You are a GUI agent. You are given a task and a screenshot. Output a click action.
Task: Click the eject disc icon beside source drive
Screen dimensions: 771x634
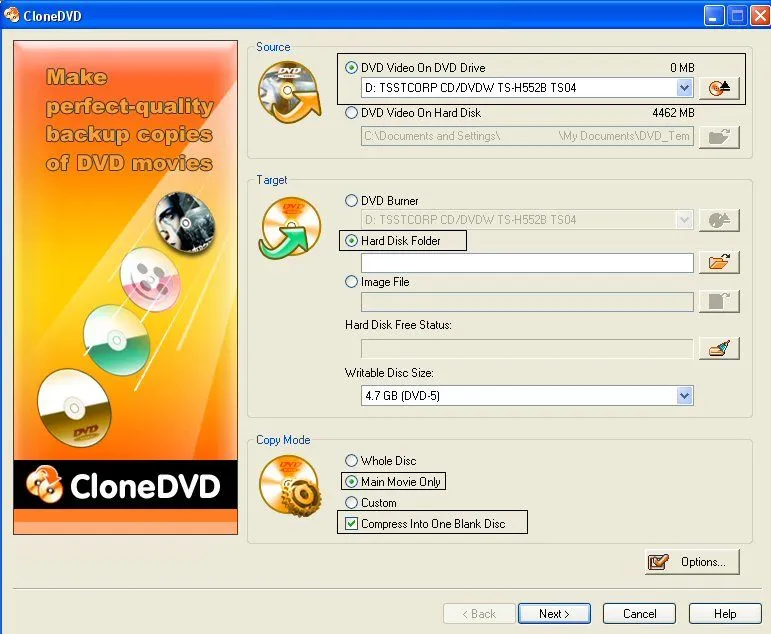(718, 88)
